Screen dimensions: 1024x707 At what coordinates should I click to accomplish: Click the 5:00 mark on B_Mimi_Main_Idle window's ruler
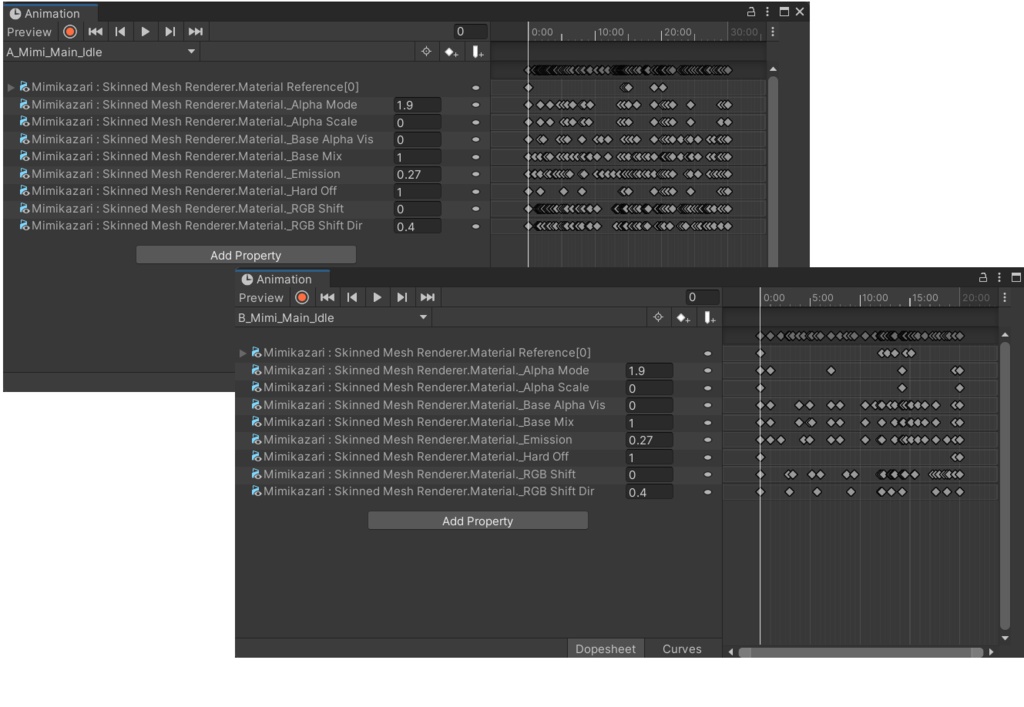822,298
